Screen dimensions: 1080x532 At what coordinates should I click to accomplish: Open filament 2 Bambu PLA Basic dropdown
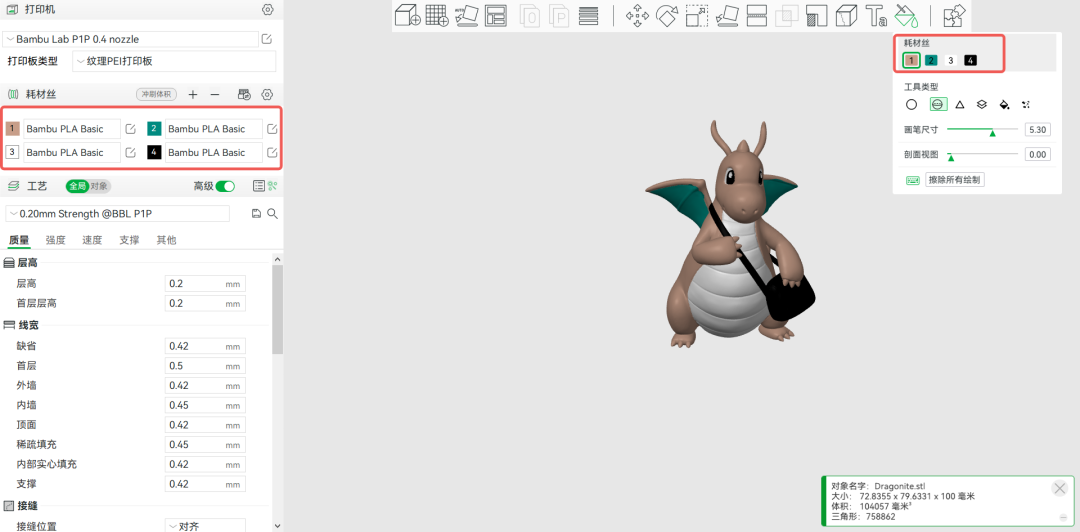click(x=214, y=129)
